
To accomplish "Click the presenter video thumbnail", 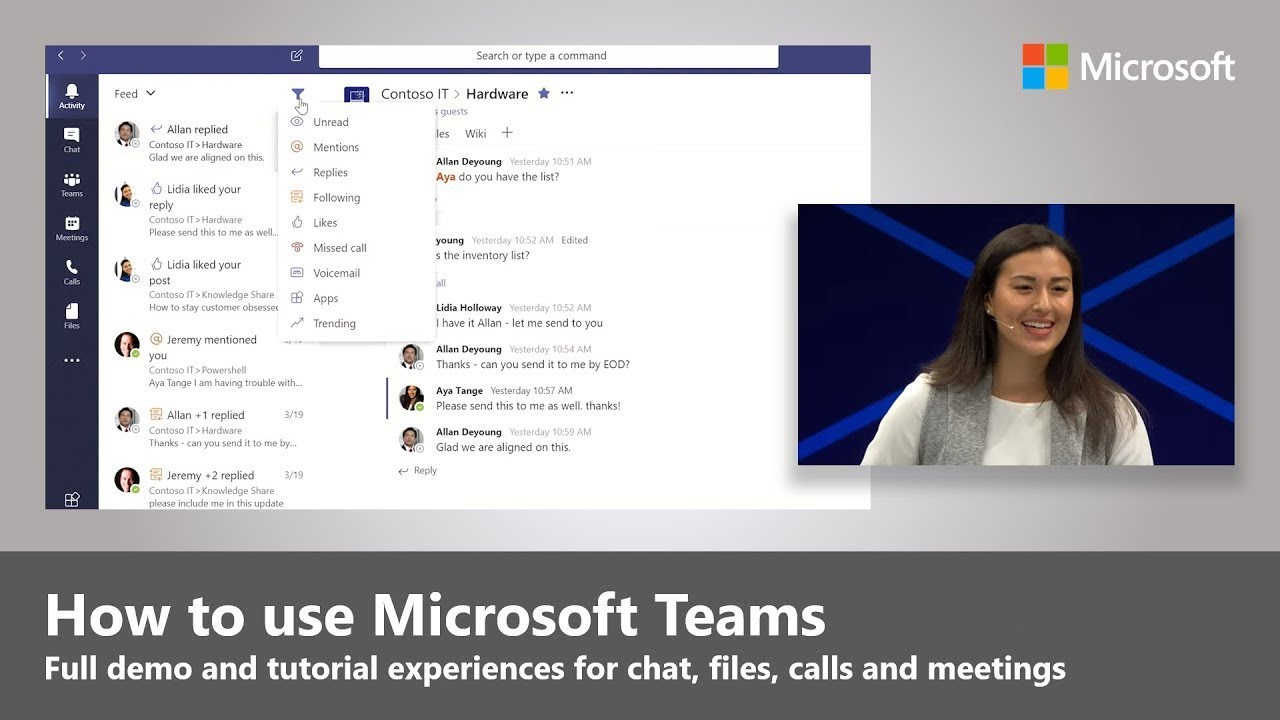I will coord(1016,334).
